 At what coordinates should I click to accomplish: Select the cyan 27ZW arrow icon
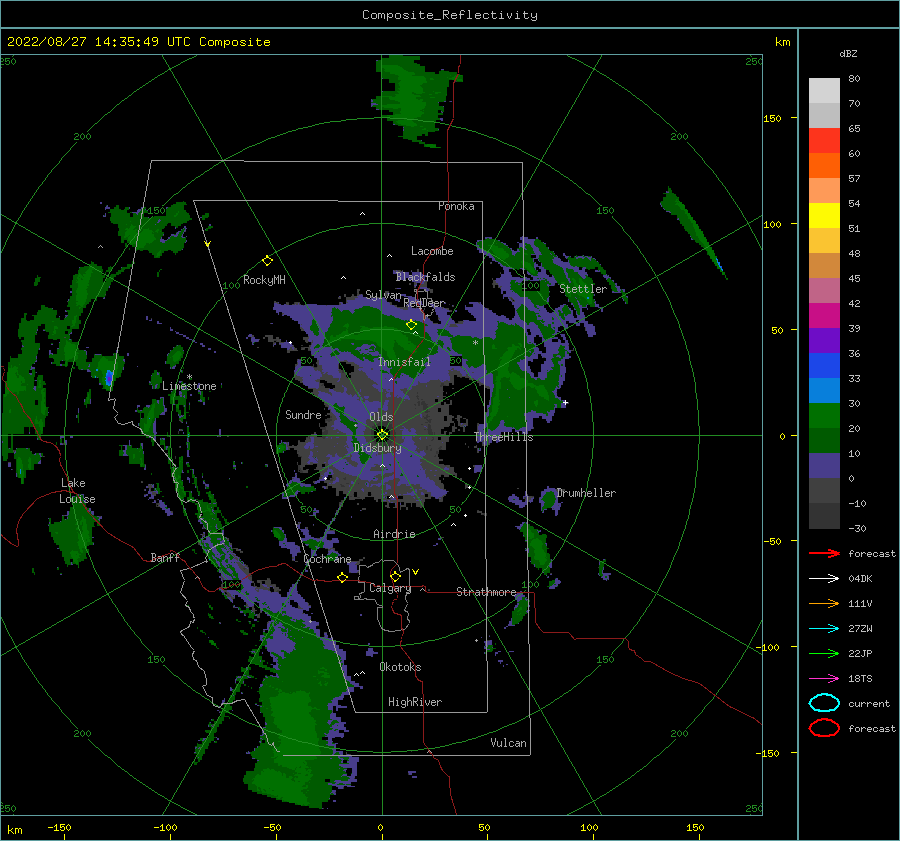[x=824, y=629]
